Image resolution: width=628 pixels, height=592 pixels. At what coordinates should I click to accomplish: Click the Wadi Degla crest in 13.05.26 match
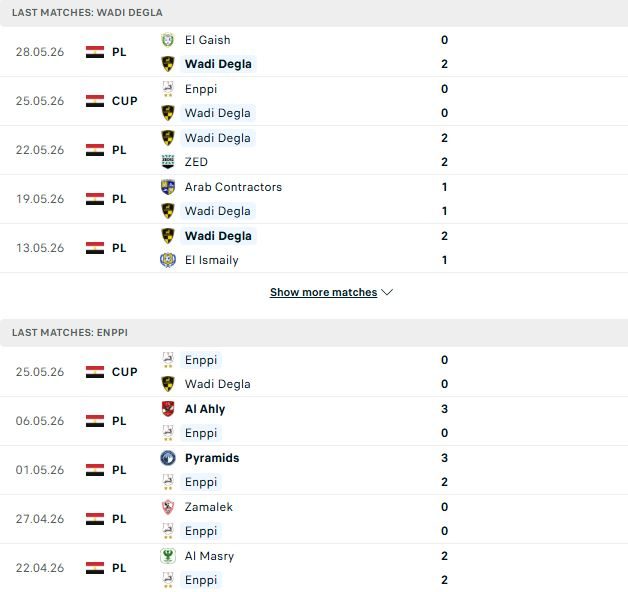(x=168, y=236)
